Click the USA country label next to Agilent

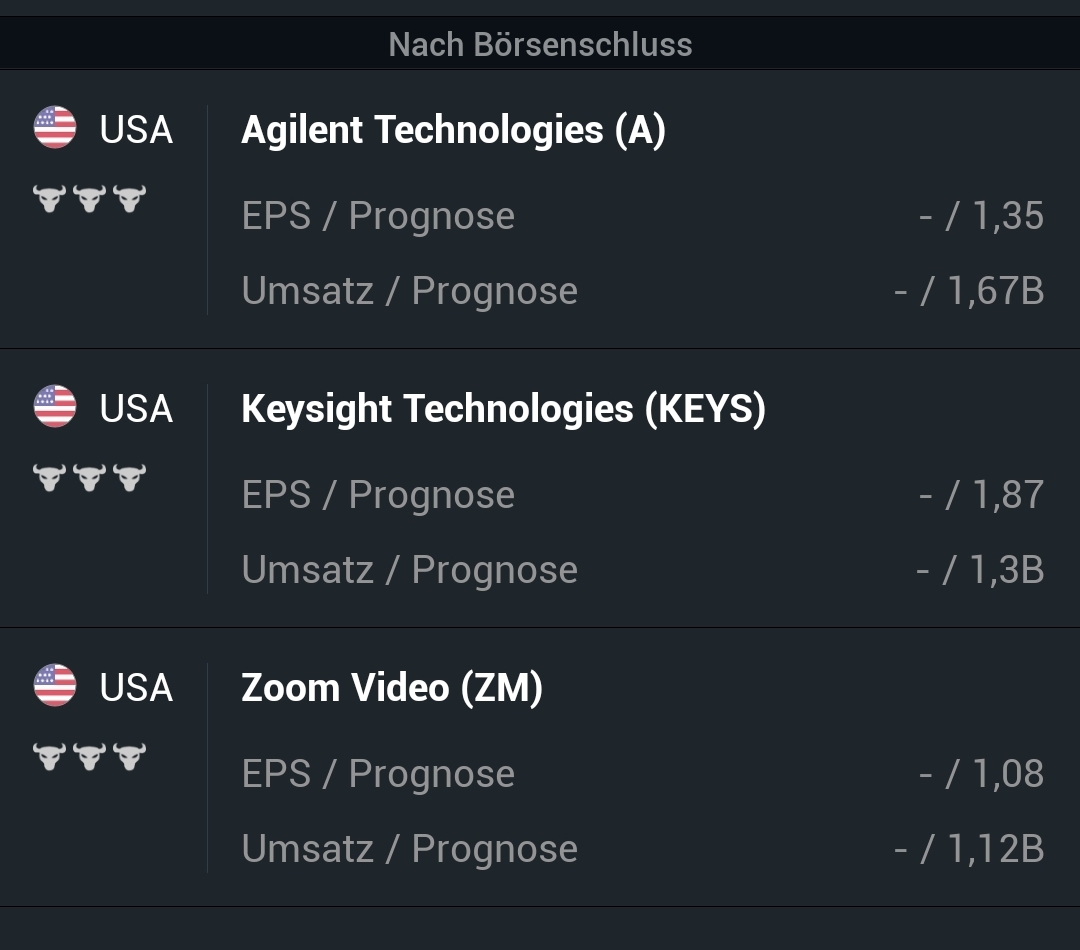click(136, 130)
